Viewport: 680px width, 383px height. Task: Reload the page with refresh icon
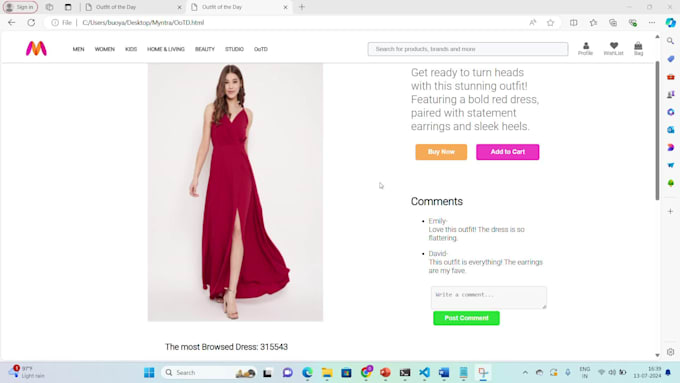[x=31, y=23]
